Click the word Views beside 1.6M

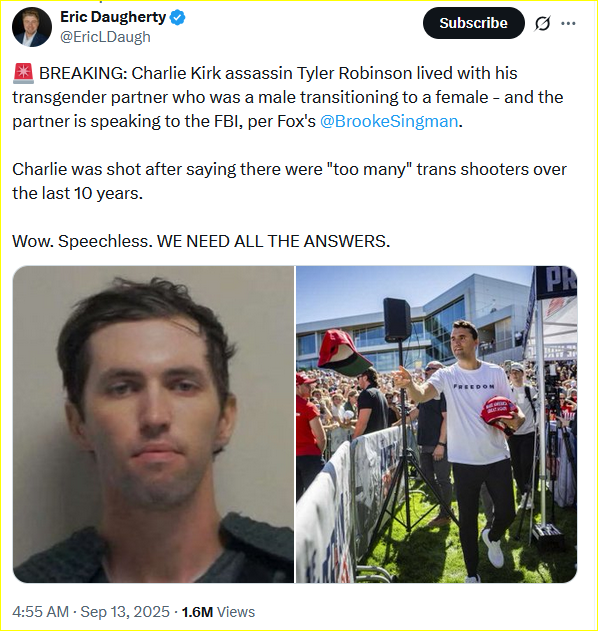(x=236, y=612)
